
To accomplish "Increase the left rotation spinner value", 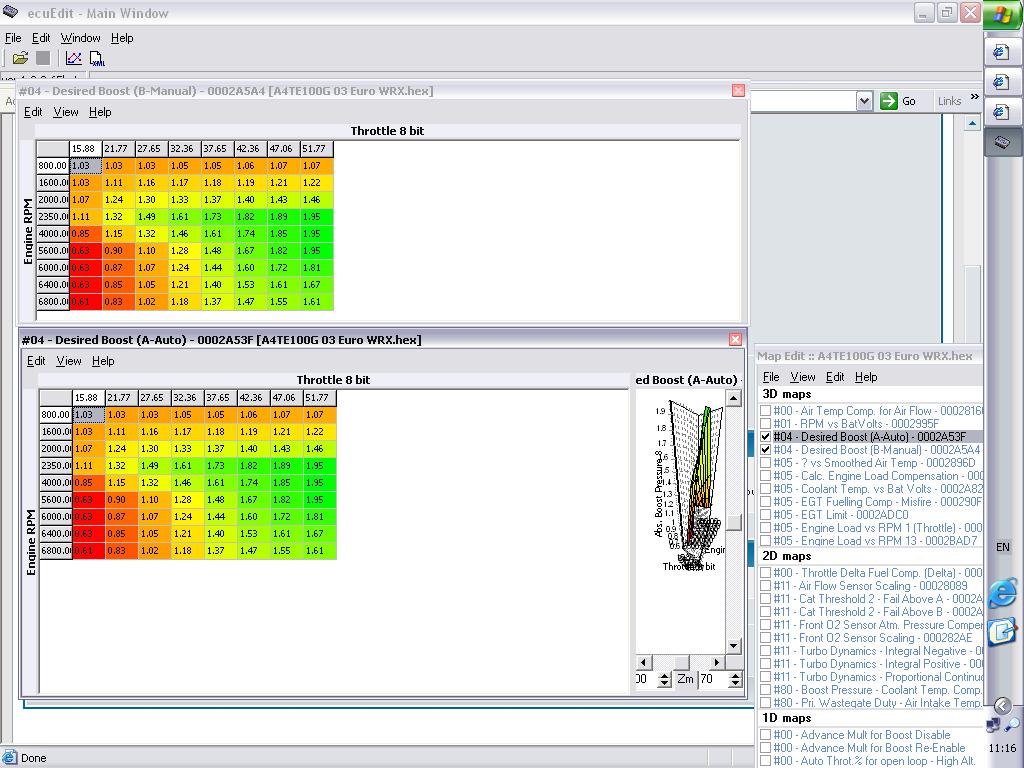I will [664, 675].
